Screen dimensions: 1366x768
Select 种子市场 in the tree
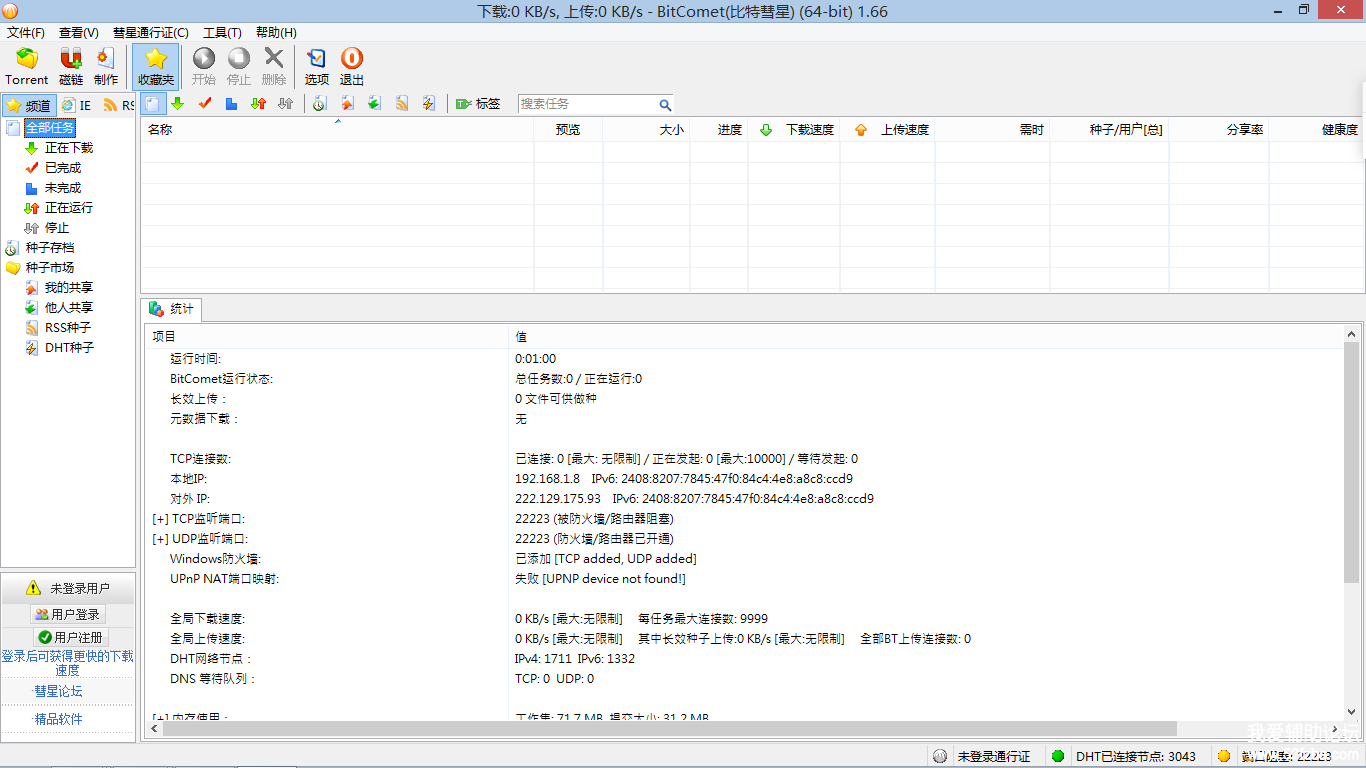(50, 268)
